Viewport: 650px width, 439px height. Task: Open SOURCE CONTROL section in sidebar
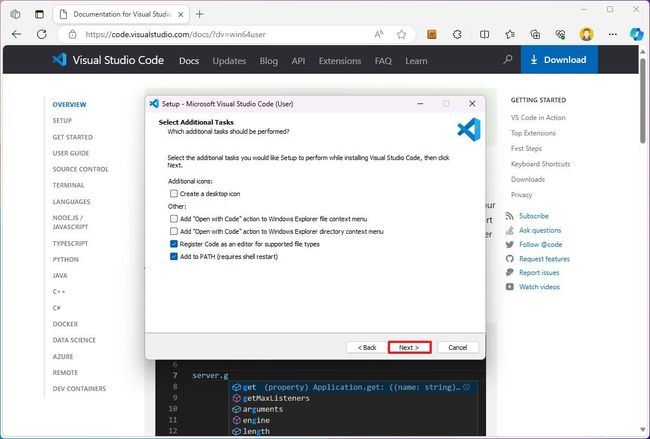[x=80, y=169]
